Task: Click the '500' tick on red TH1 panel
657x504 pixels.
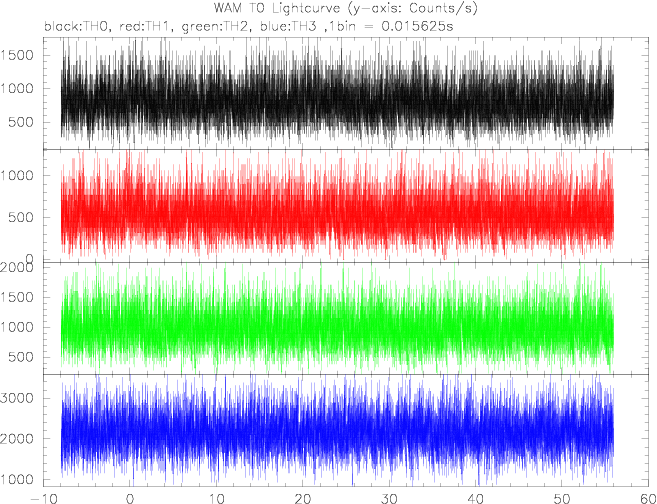Action: 22,217
